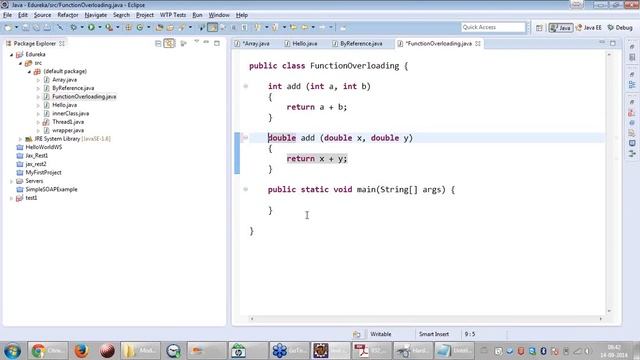Run the program with green play icon
The height and width of the screenshot is (360, 640).
click(91, 27)
